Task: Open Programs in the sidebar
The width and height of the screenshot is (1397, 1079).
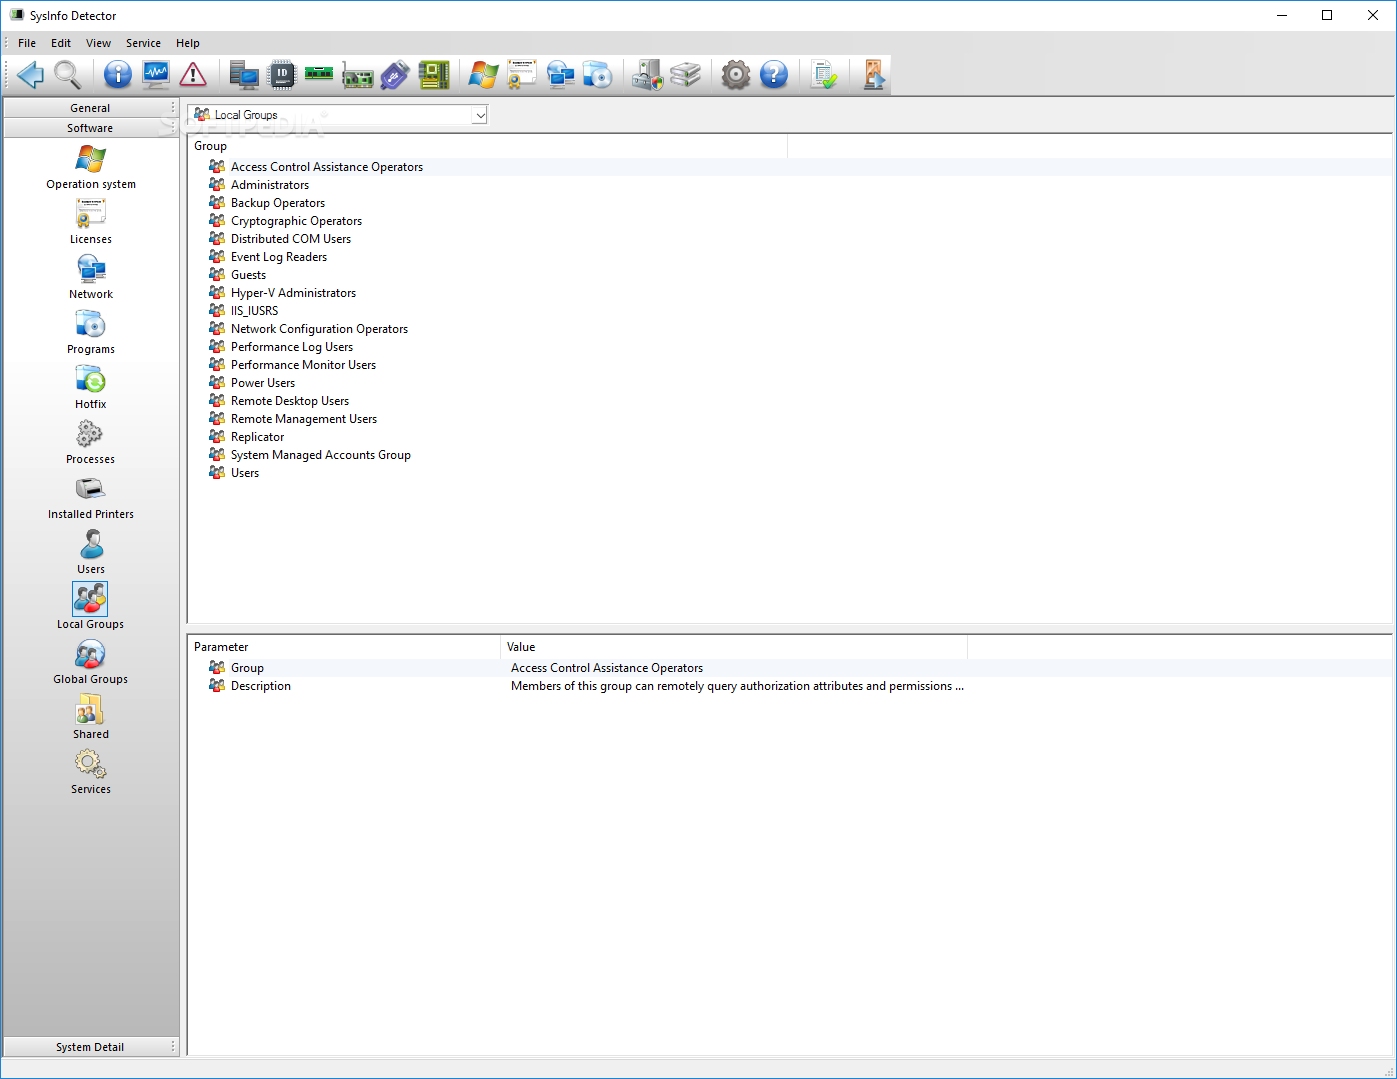Action: [91, 332]
